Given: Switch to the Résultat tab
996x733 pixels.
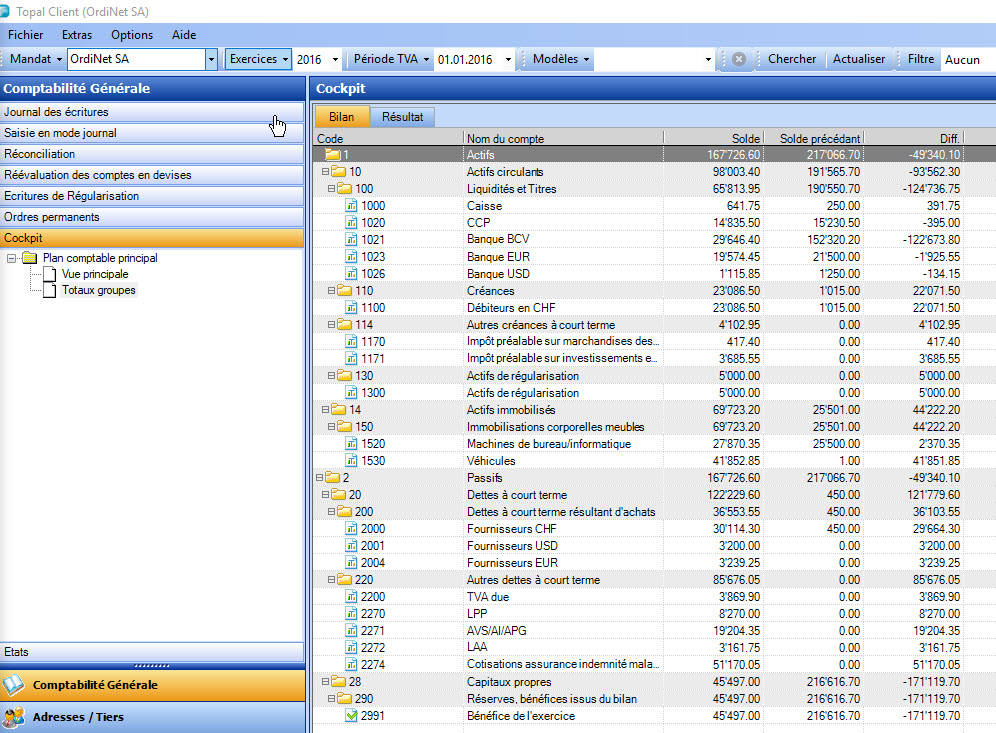Looking at the screenshot, I should click(402, 117).
